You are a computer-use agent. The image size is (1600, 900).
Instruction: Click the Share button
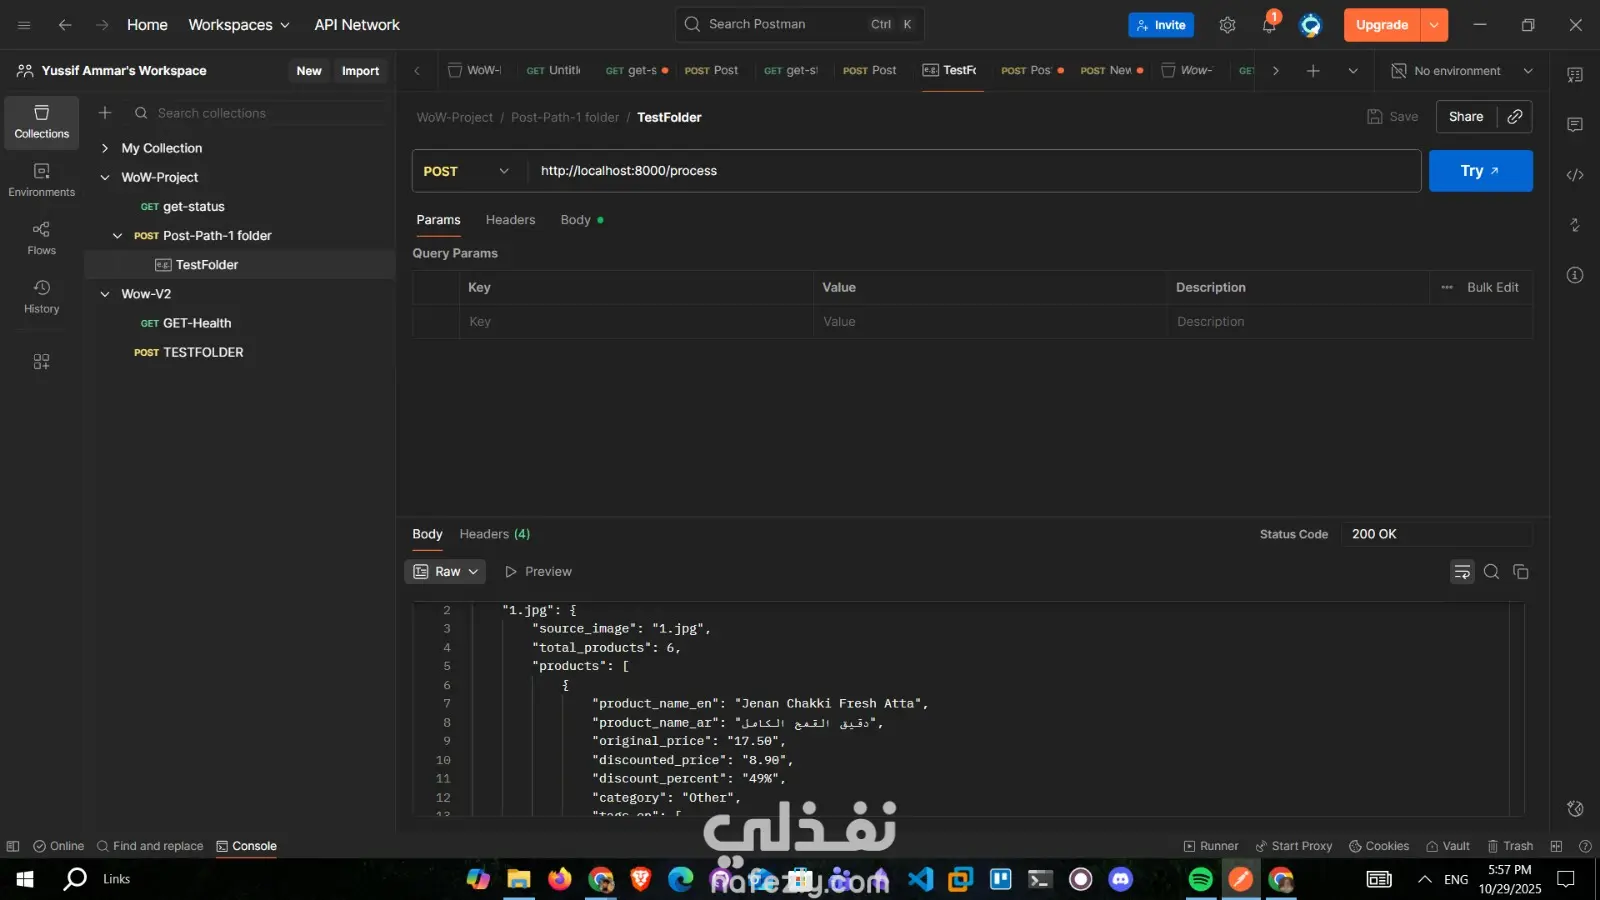(1466, 117)
